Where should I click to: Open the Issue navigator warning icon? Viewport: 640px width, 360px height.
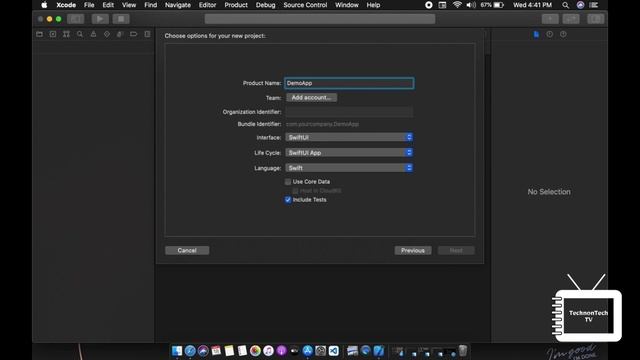93,34
